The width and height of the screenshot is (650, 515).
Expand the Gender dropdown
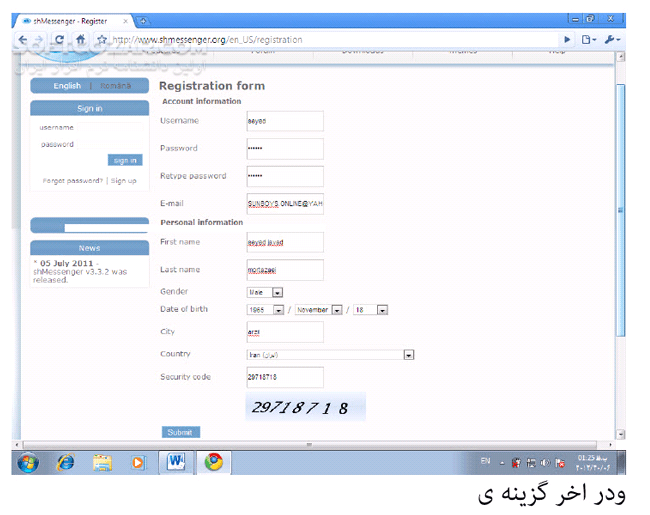click(x=277, y=292)
